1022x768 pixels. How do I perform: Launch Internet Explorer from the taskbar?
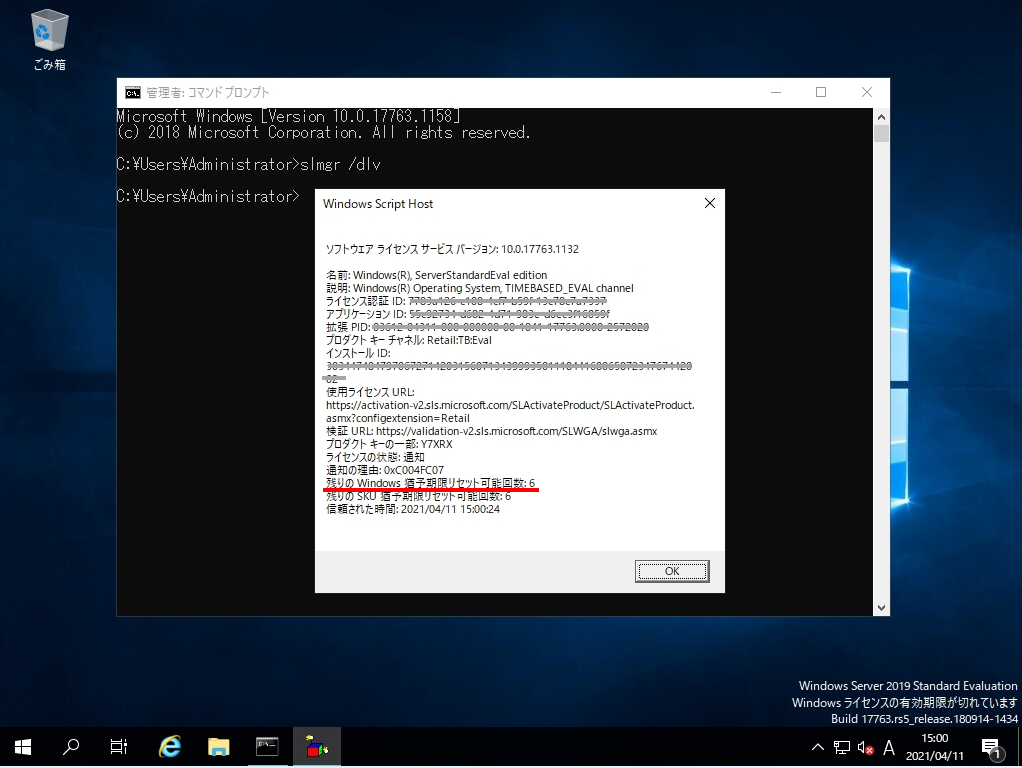pos(170,747)
